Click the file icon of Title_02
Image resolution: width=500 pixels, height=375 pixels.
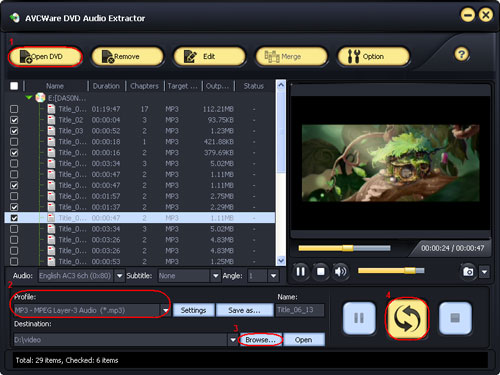click(x=51, y=120)
